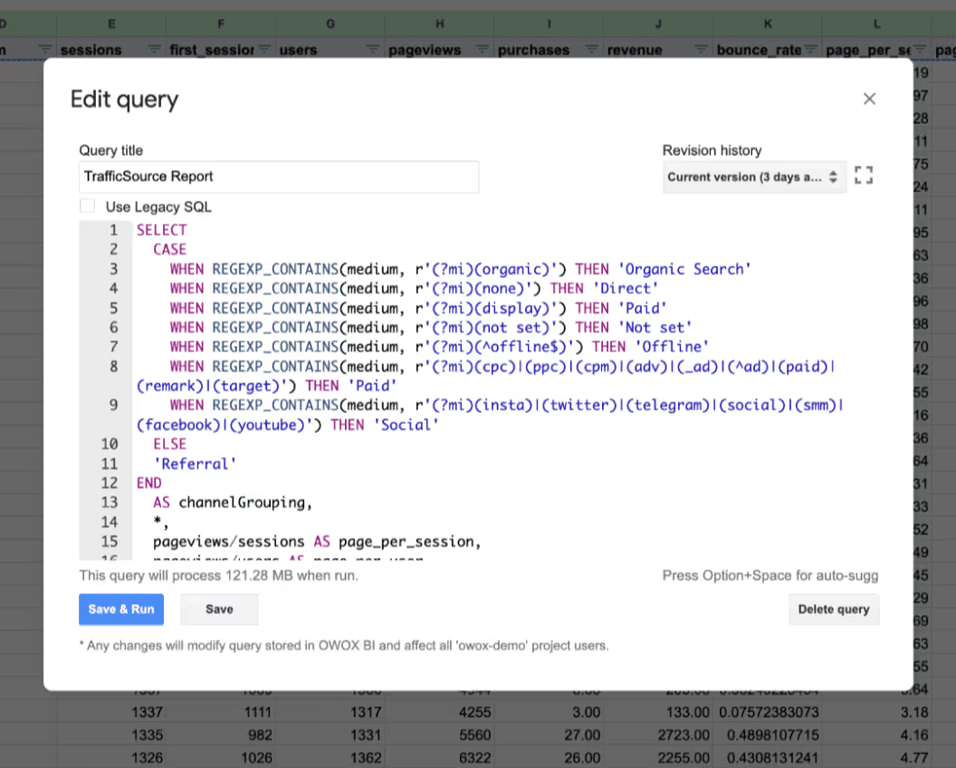Click the CASE keyword on line 2
956x768 pixels.
pyautogui.click(x=169, y=249)
